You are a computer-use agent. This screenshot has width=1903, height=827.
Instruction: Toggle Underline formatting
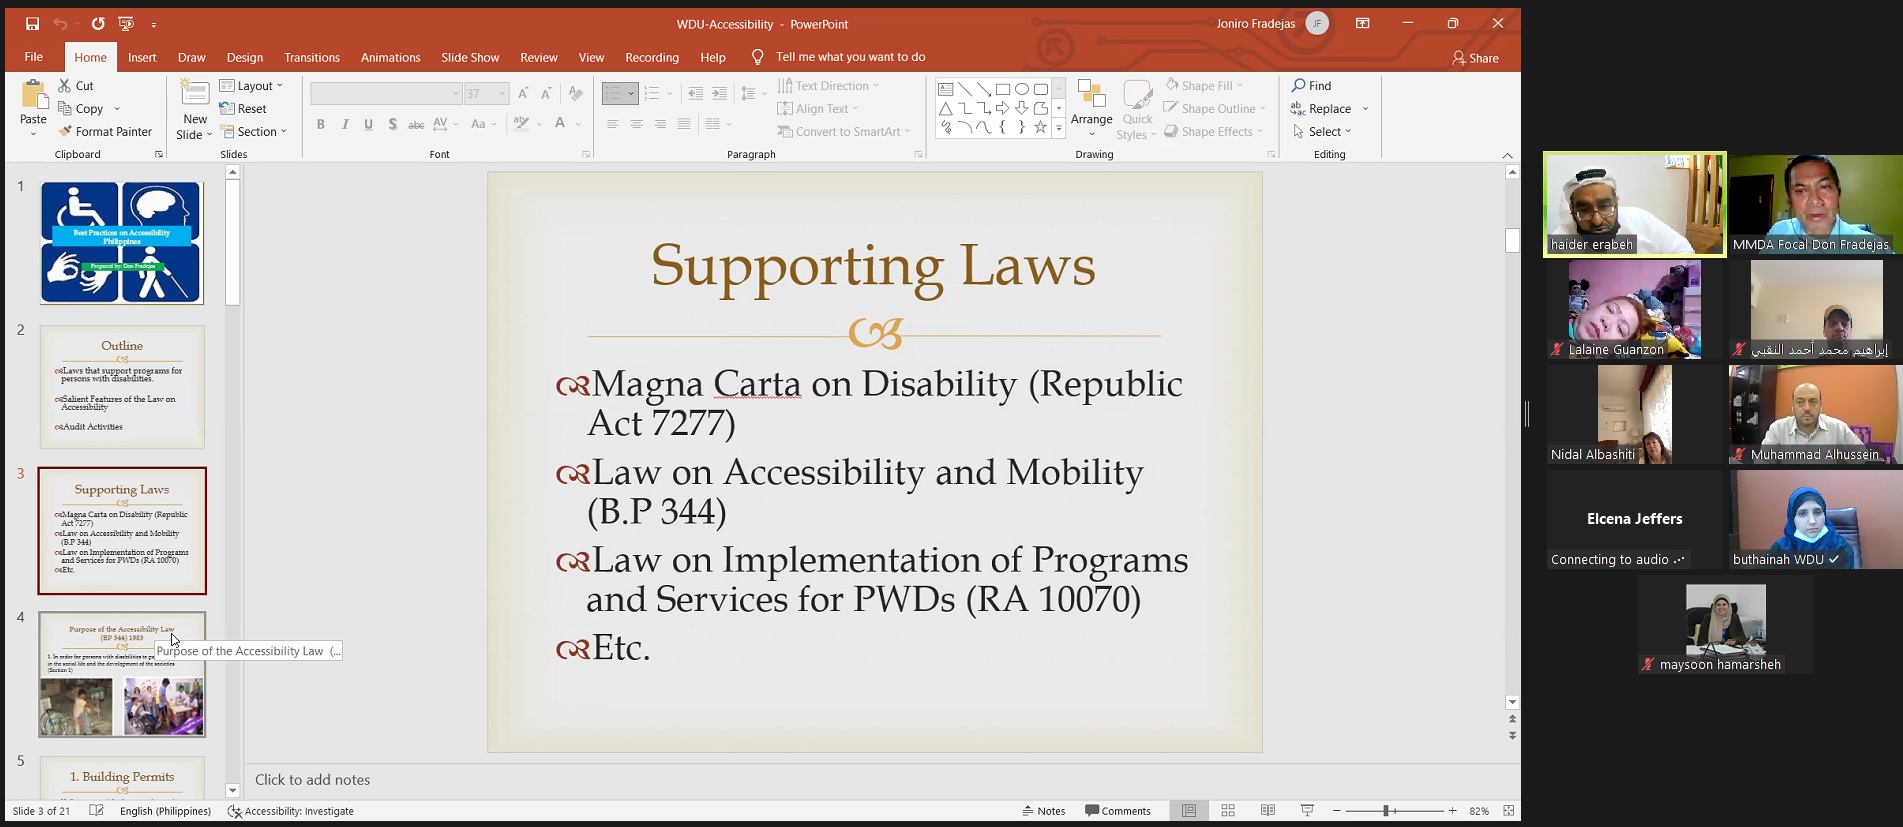tap(369, 124)
